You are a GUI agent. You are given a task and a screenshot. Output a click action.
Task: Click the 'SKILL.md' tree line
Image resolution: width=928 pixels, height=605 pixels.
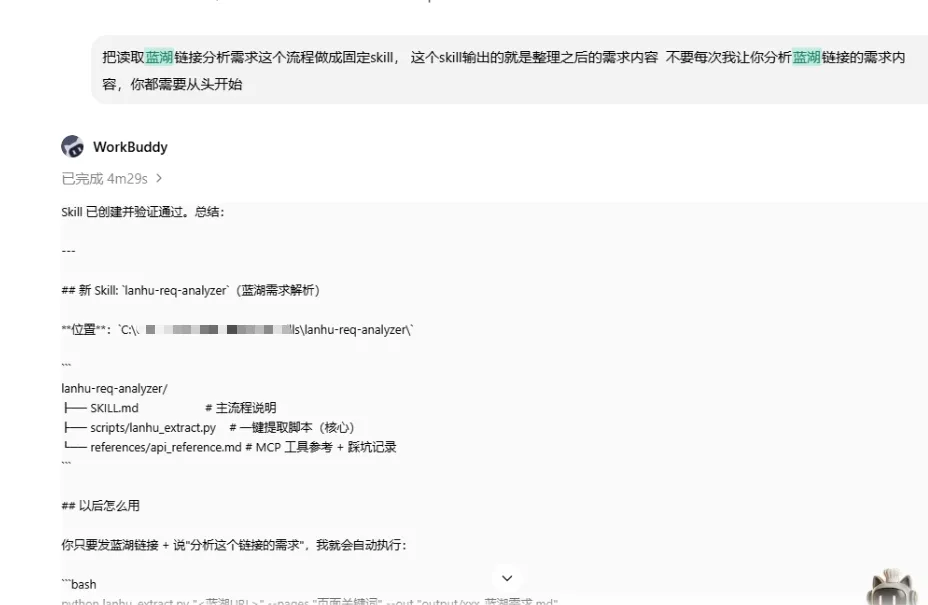169,408
